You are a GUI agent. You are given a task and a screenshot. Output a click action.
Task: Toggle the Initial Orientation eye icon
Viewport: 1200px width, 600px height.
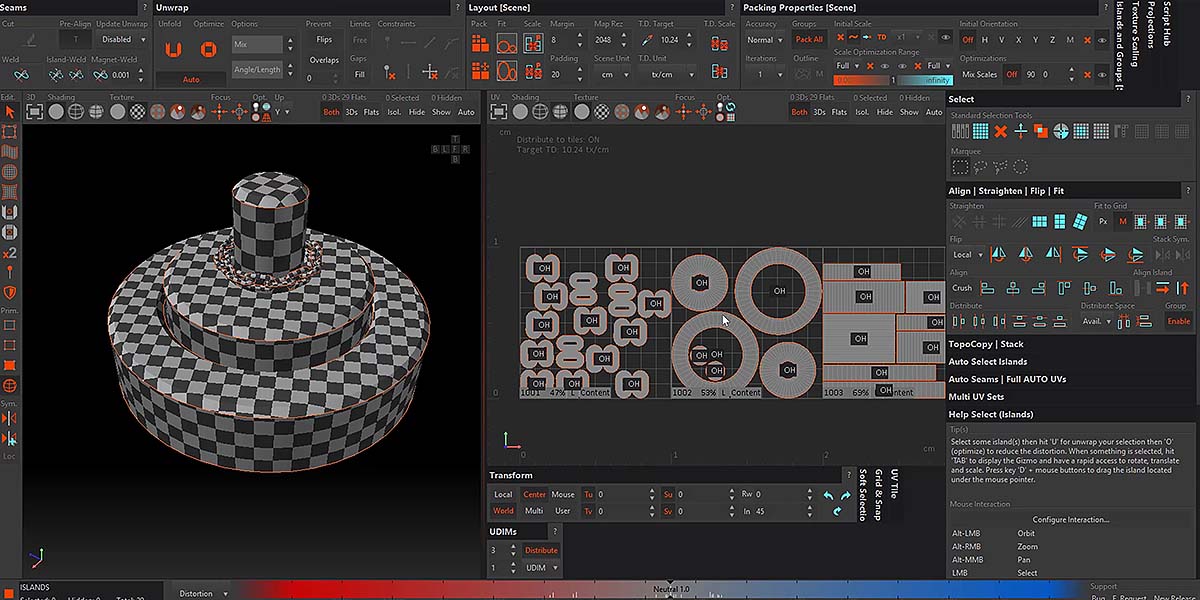1102,40
